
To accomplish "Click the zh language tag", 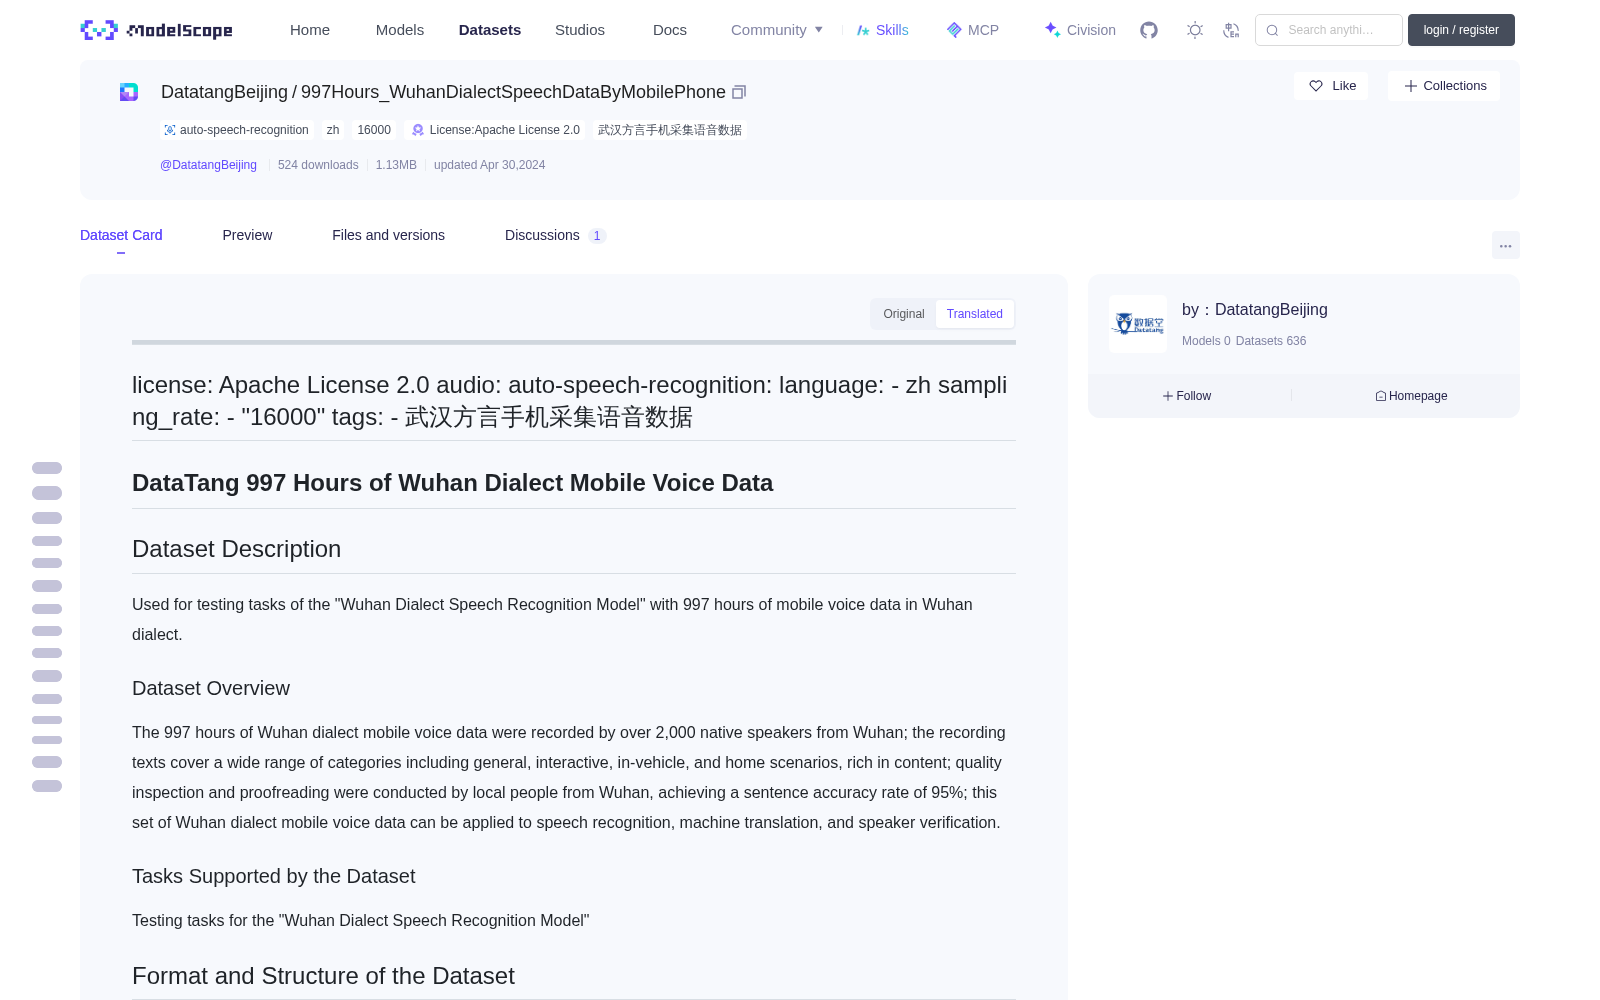I will coord(333,130).
